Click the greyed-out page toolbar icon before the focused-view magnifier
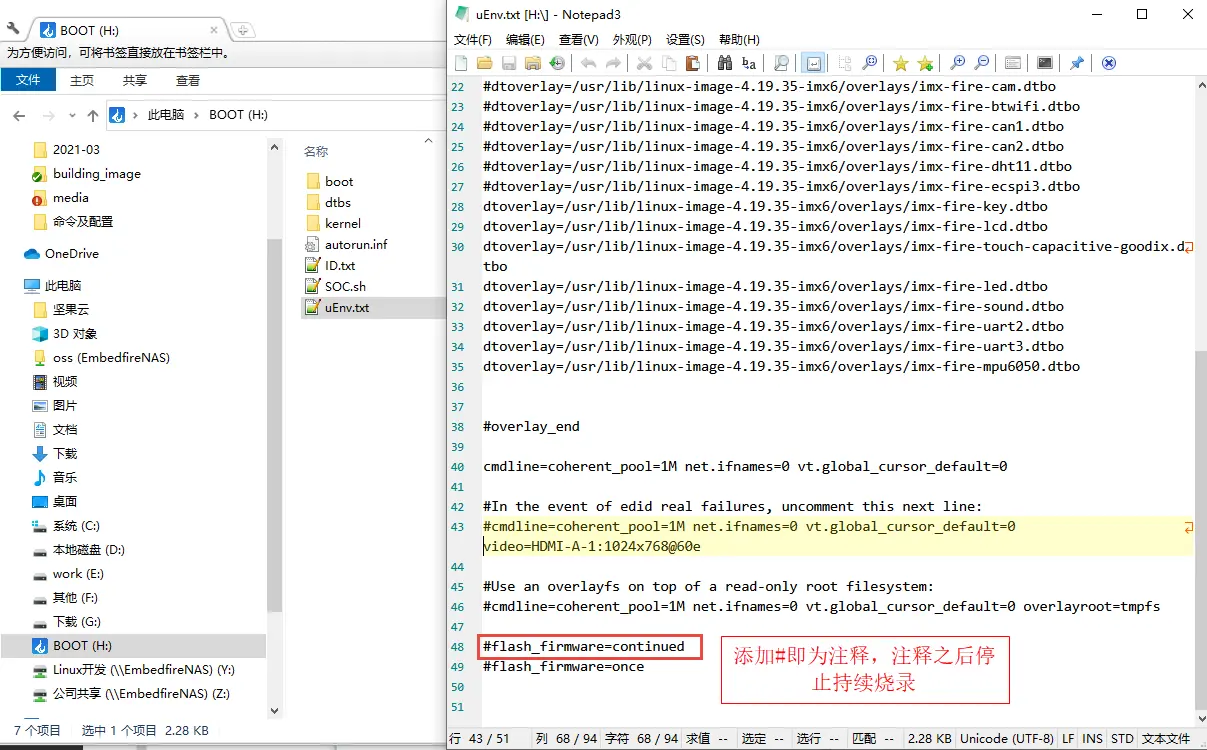 (x=845, y=63)
